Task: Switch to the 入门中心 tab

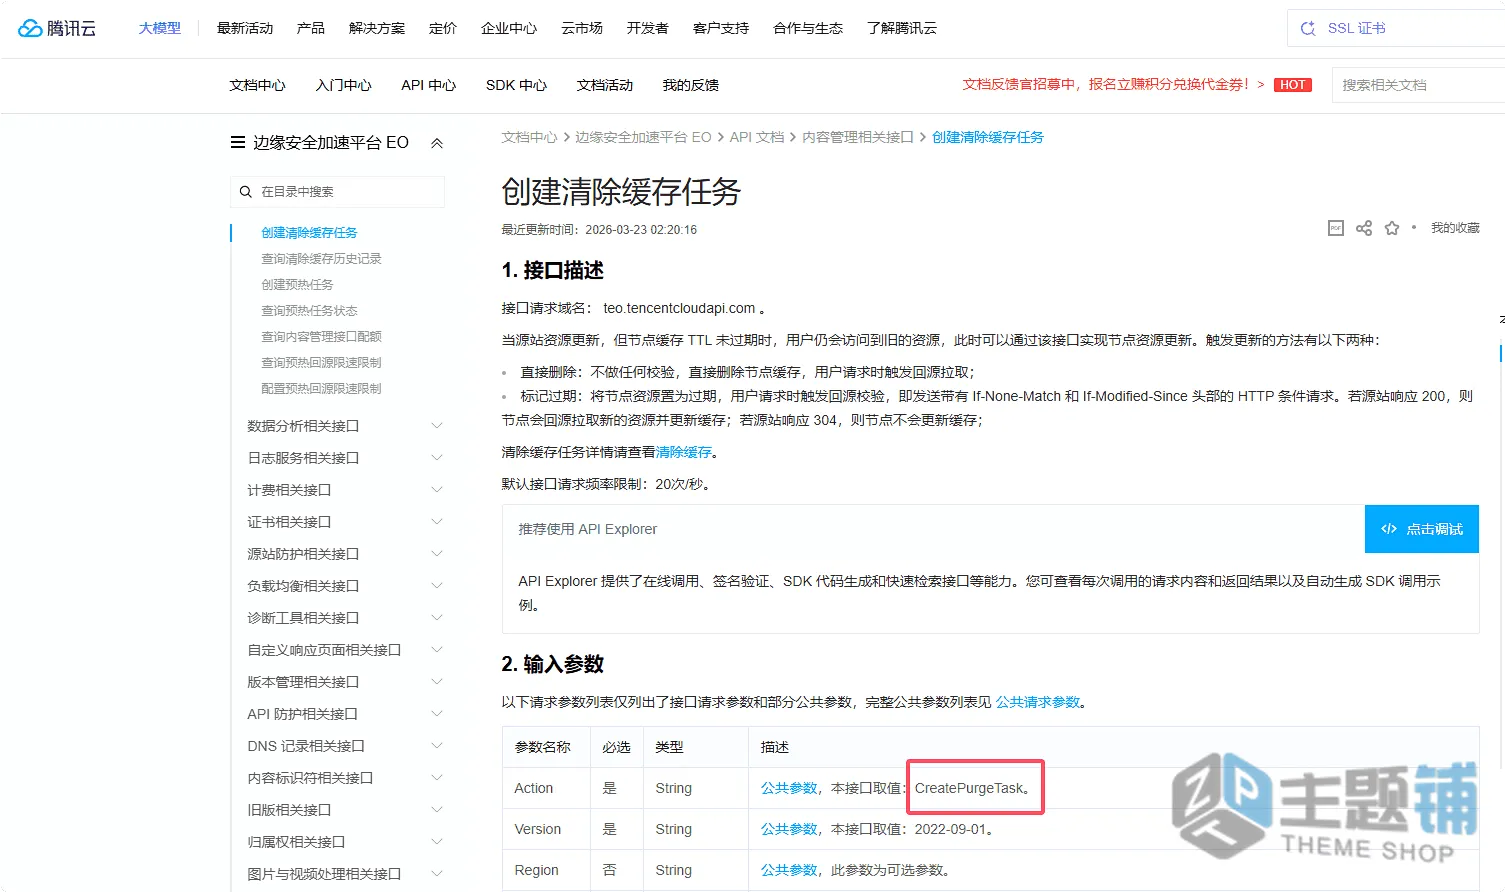Action: 343,85
